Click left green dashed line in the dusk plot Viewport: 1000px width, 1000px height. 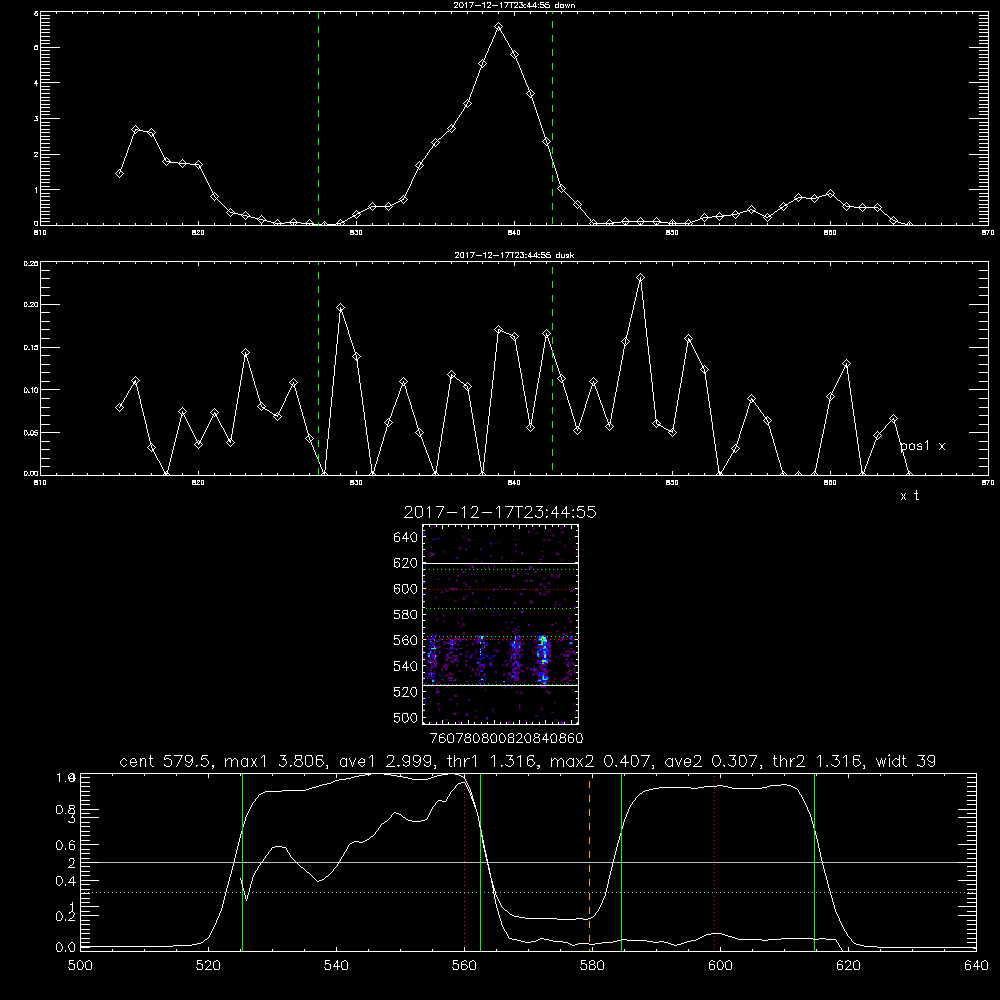click(319, 368)
